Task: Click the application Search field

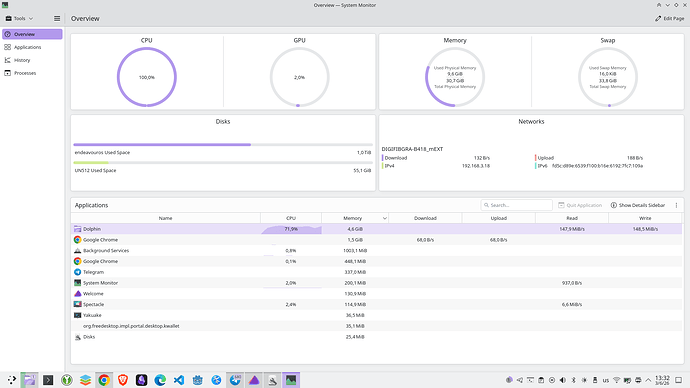Action: pos(517,205)
